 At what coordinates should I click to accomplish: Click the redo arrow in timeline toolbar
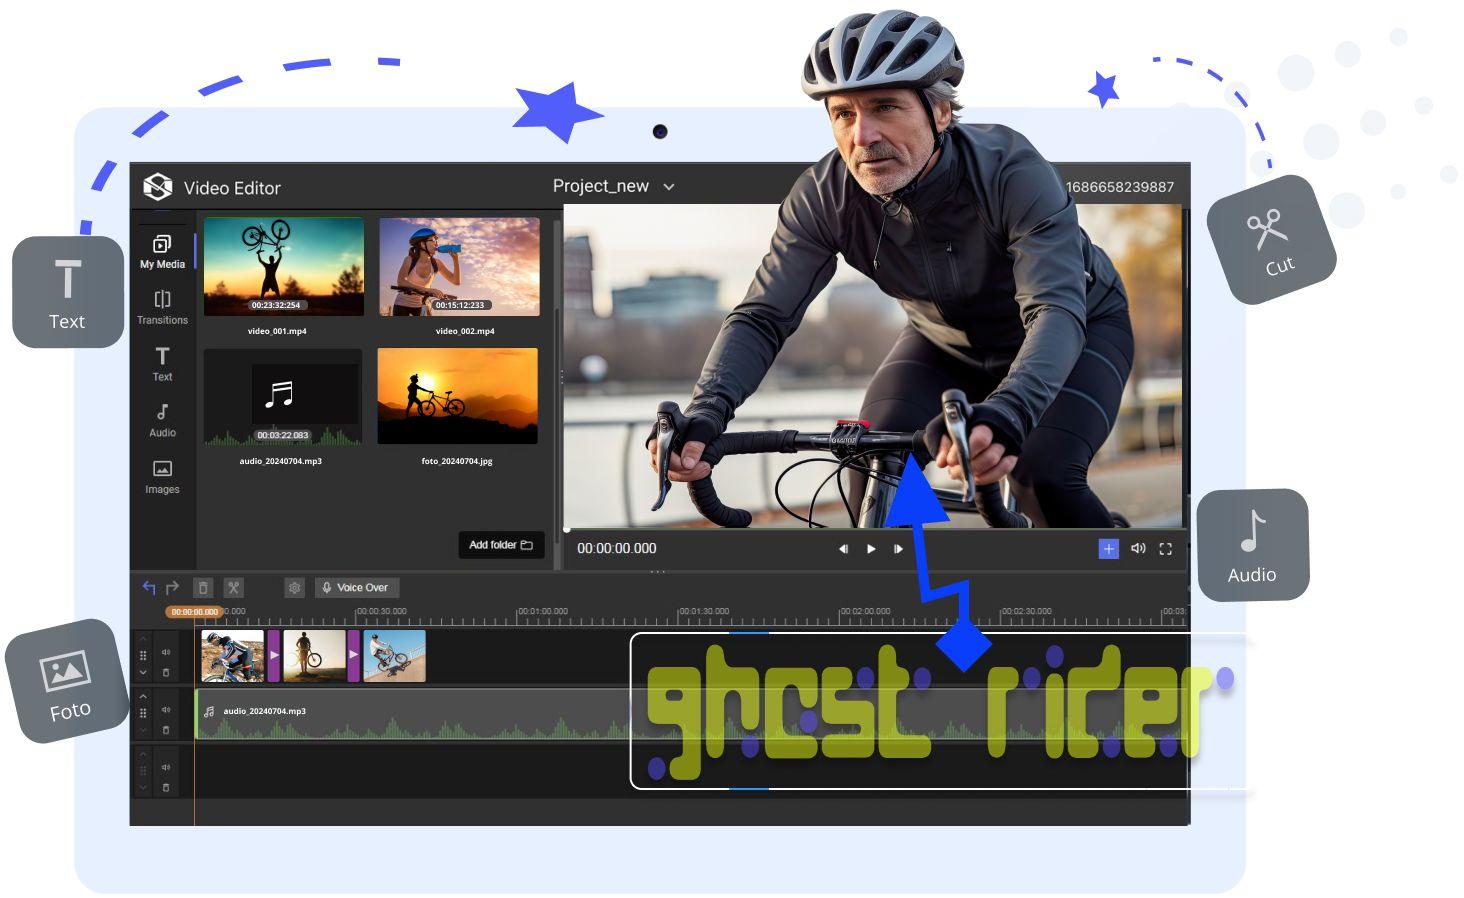click(172, 588)
